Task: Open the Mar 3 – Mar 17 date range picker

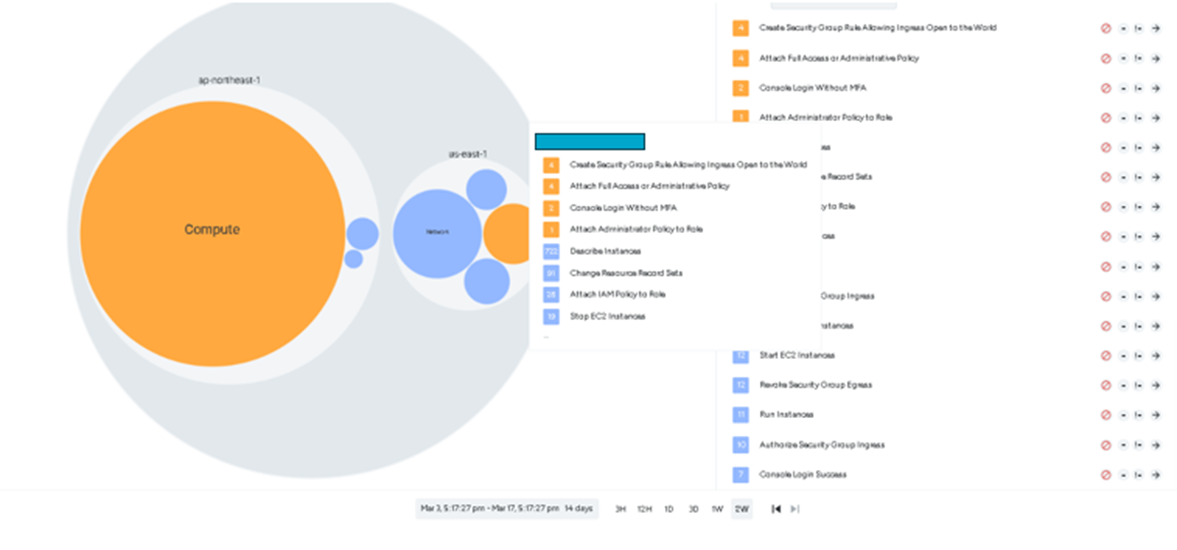Action: pos(506,509)
